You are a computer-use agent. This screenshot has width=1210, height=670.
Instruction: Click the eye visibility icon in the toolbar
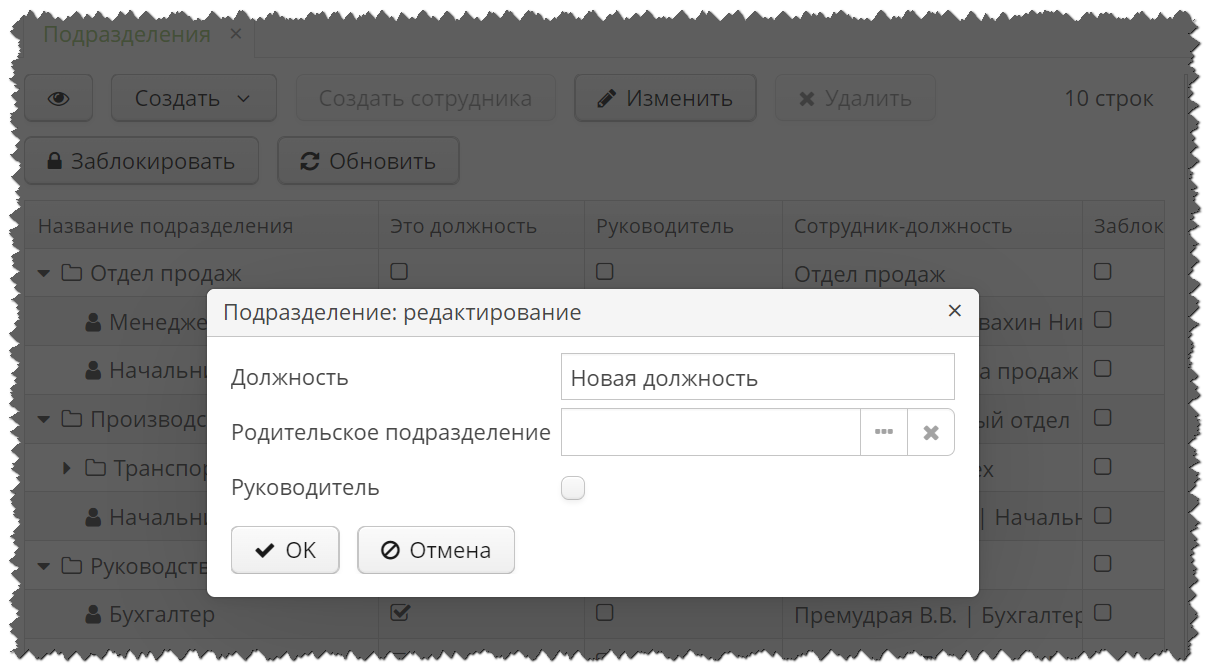pyautogui.click(x=59, y=97)
